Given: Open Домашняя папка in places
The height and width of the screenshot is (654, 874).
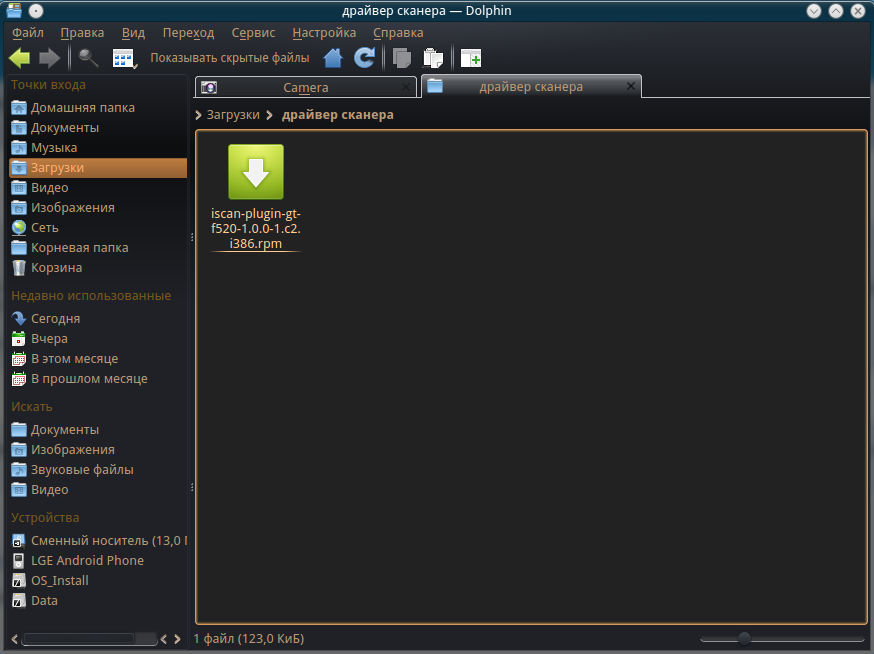Looking at the screenshot, I should (98, 108).
